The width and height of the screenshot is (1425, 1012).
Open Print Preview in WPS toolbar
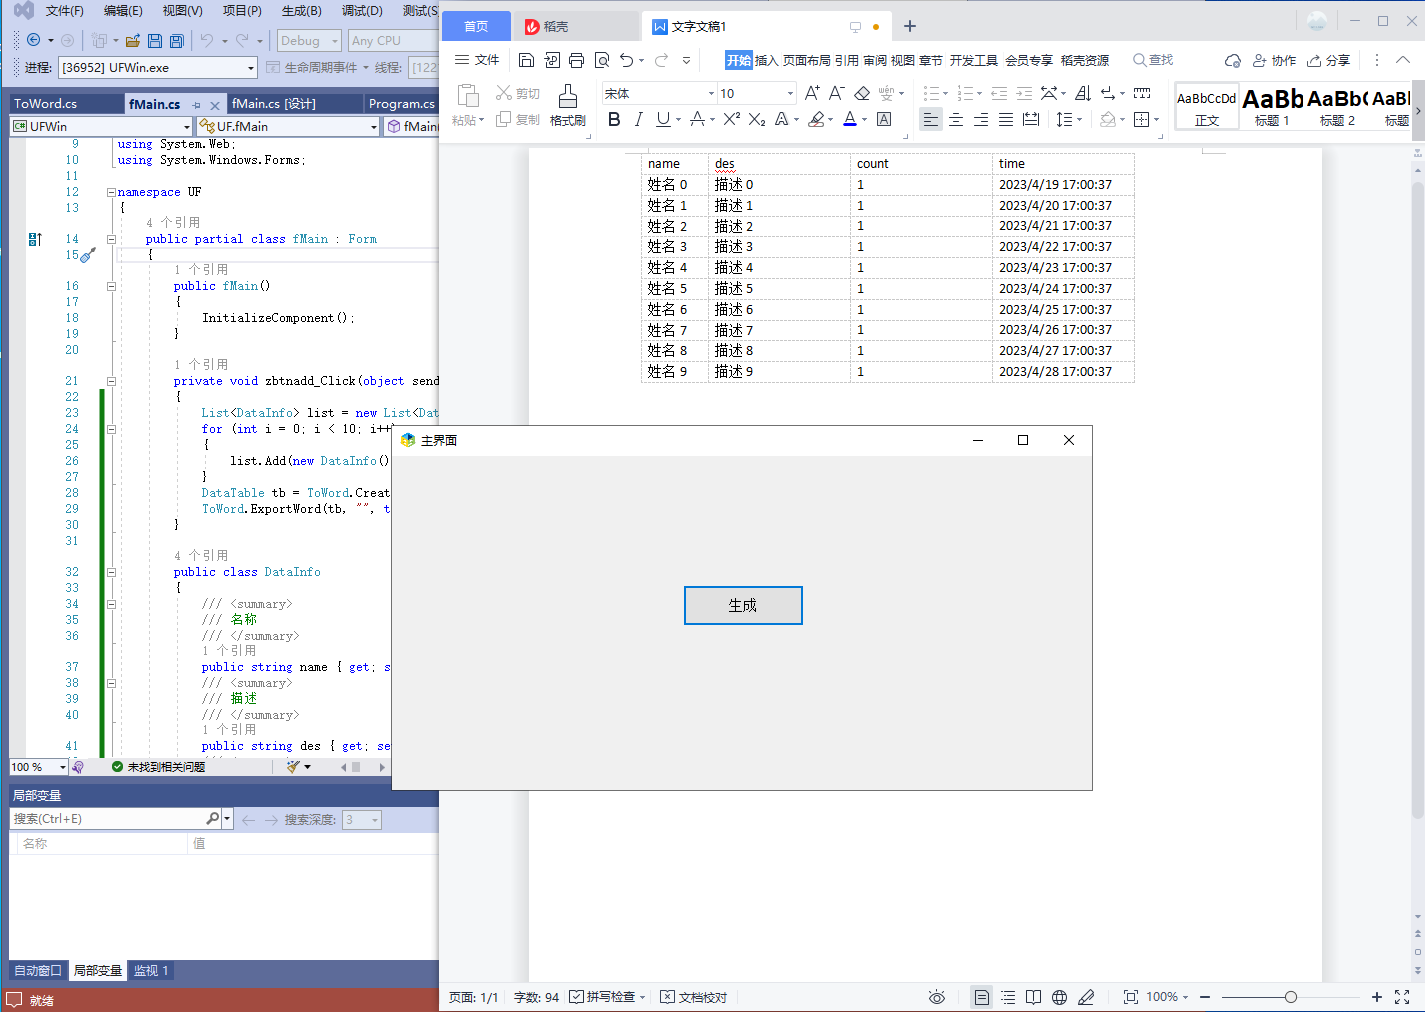click(601, 60)
